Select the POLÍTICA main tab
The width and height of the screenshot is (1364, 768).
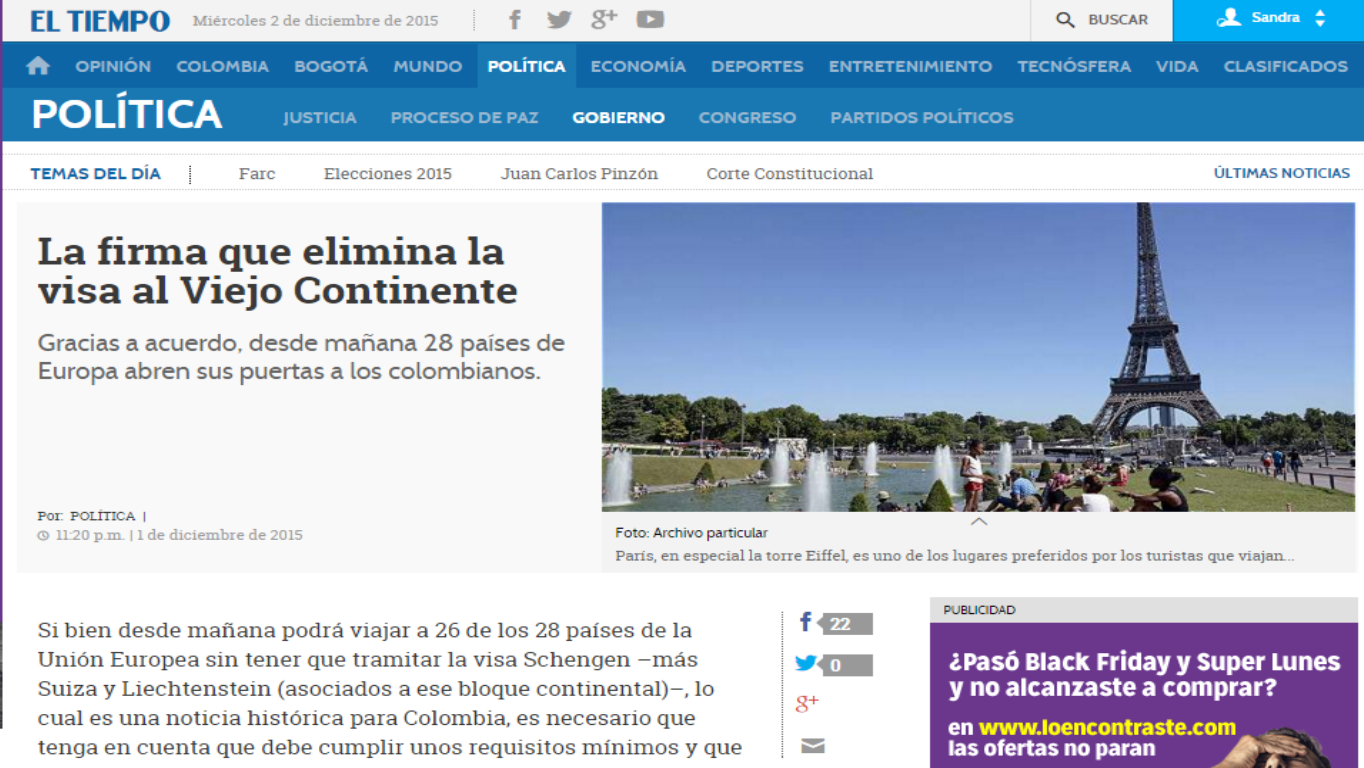tap(526, 66)
